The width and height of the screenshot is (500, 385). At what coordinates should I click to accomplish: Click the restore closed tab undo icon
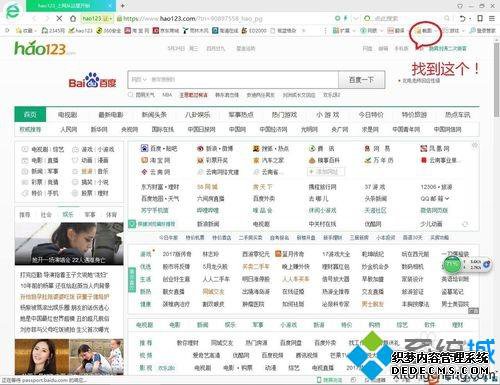point(462,18)
